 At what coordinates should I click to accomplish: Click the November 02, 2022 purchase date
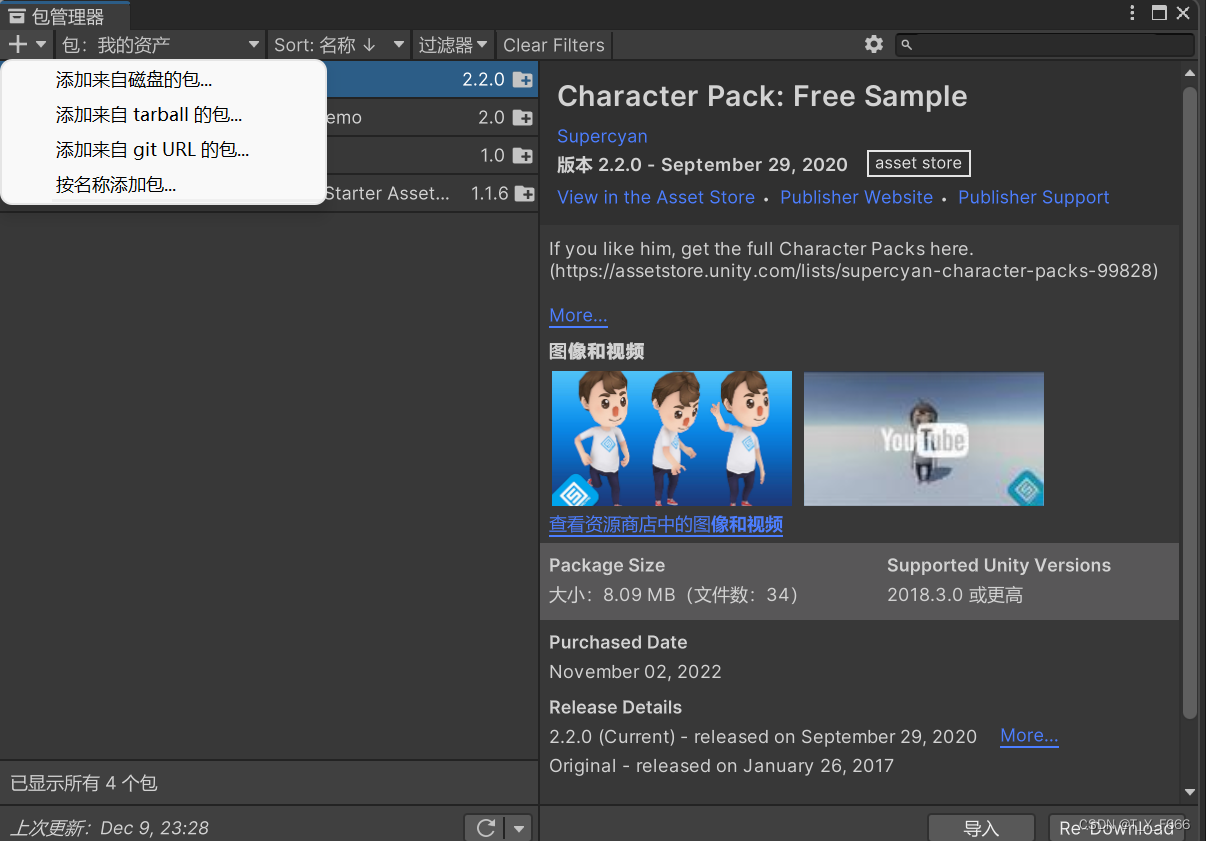click(x=635, y=672)
